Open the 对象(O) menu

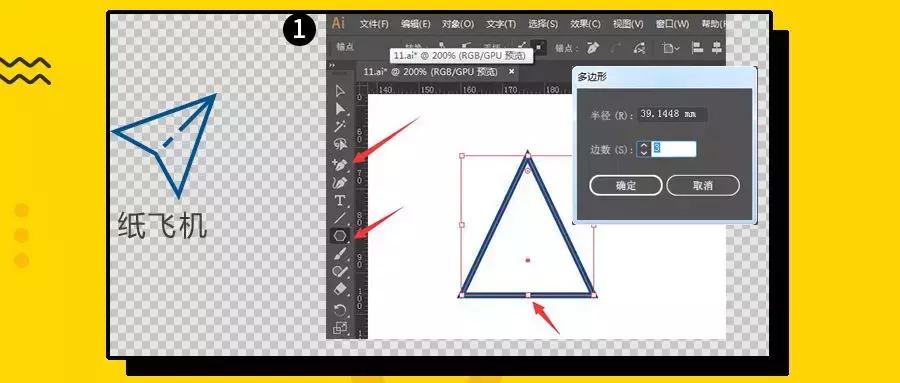click(x=458, y=24)
